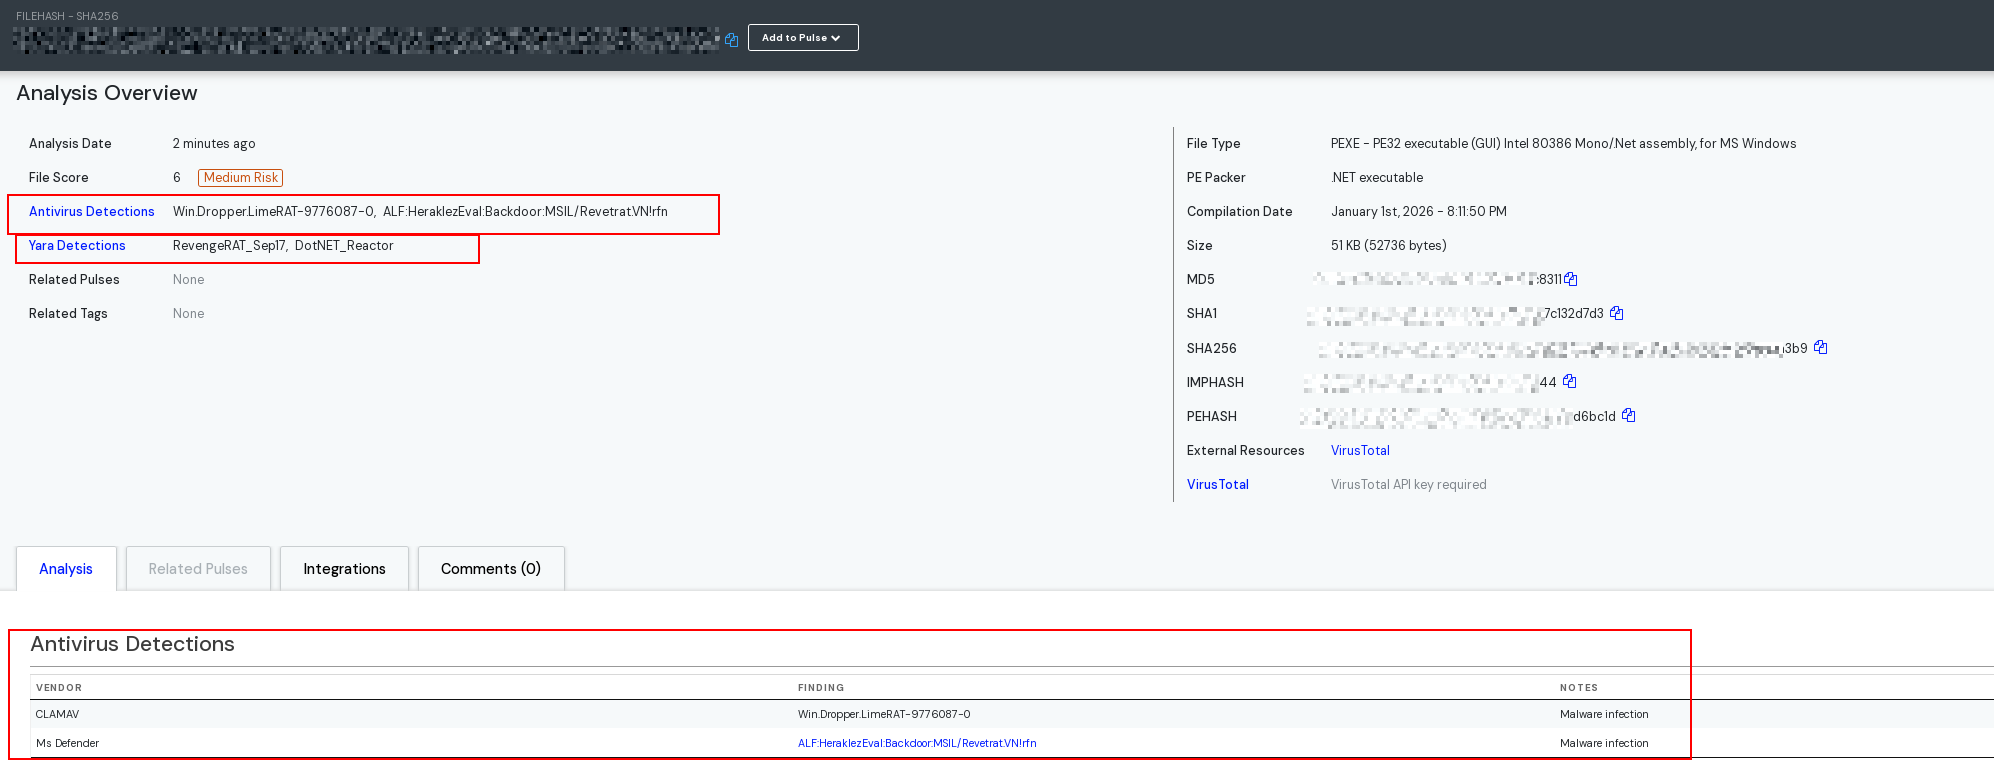Screen dimensions: 1994x769
Task: Click the Antivirus Detections link
Action: click(x=92, y=211)
